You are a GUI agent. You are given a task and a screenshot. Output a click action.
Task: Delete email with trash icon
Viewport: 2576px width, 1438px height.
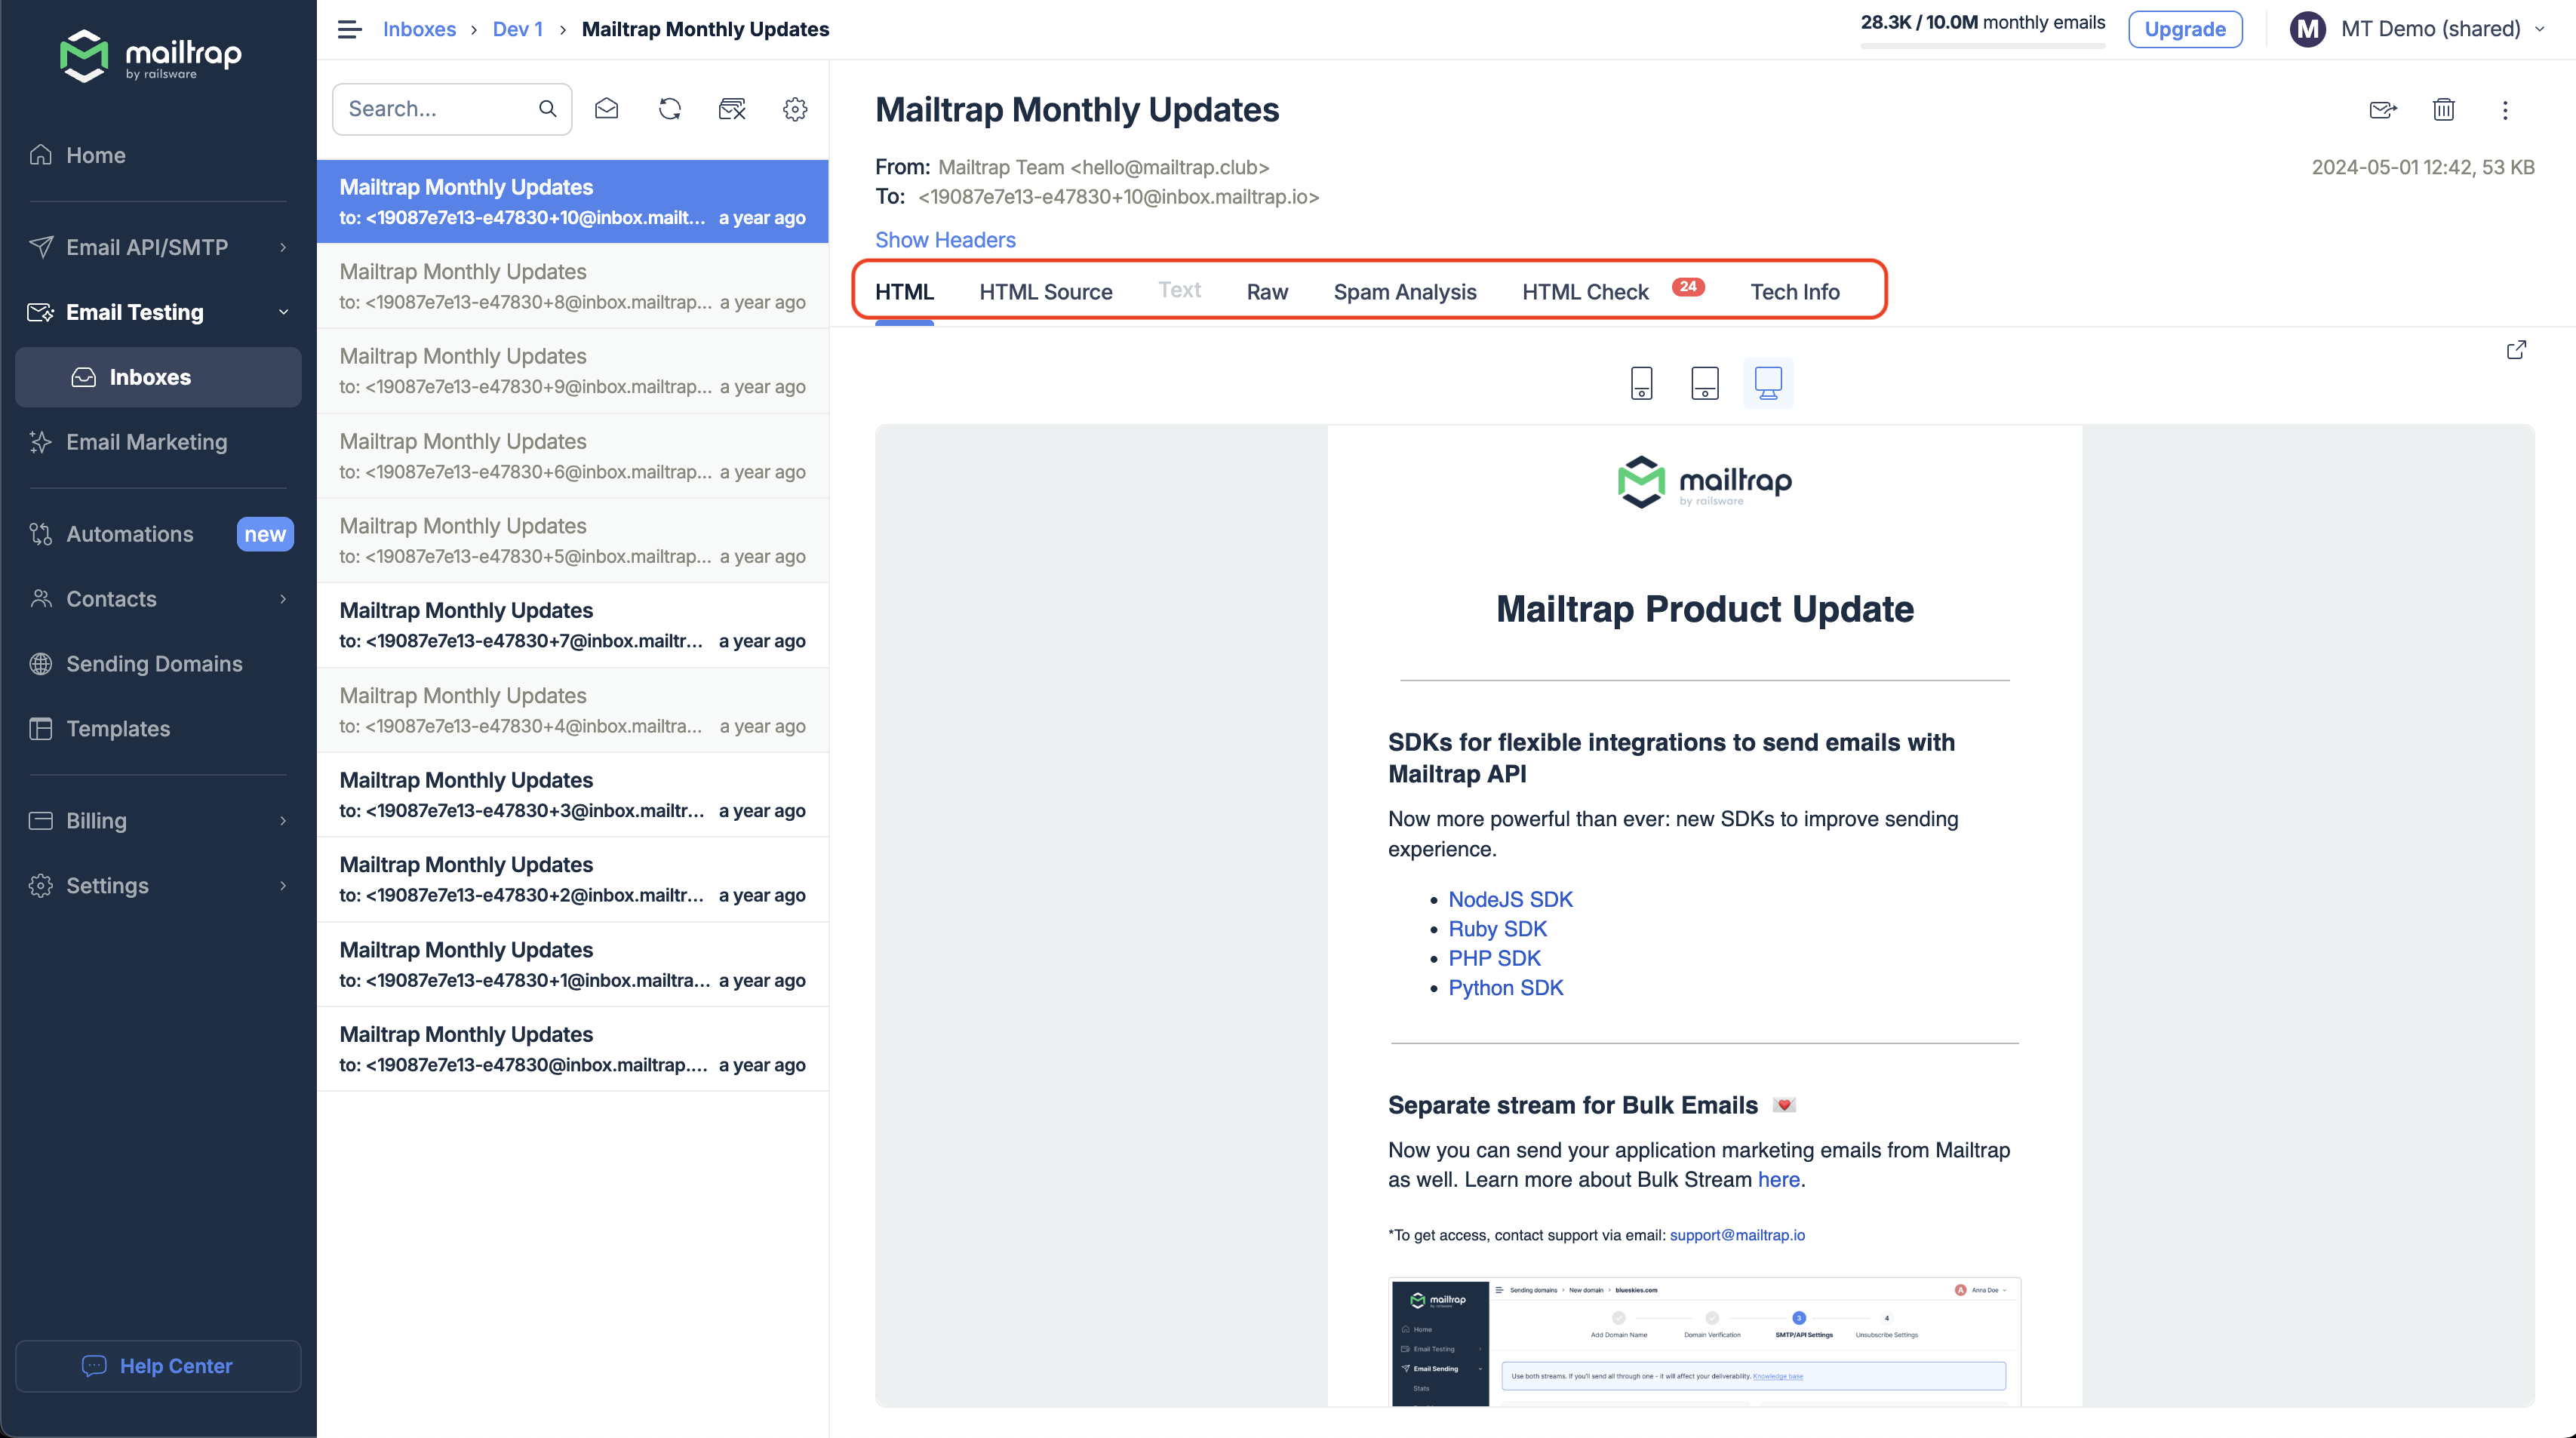(2443, 110)
